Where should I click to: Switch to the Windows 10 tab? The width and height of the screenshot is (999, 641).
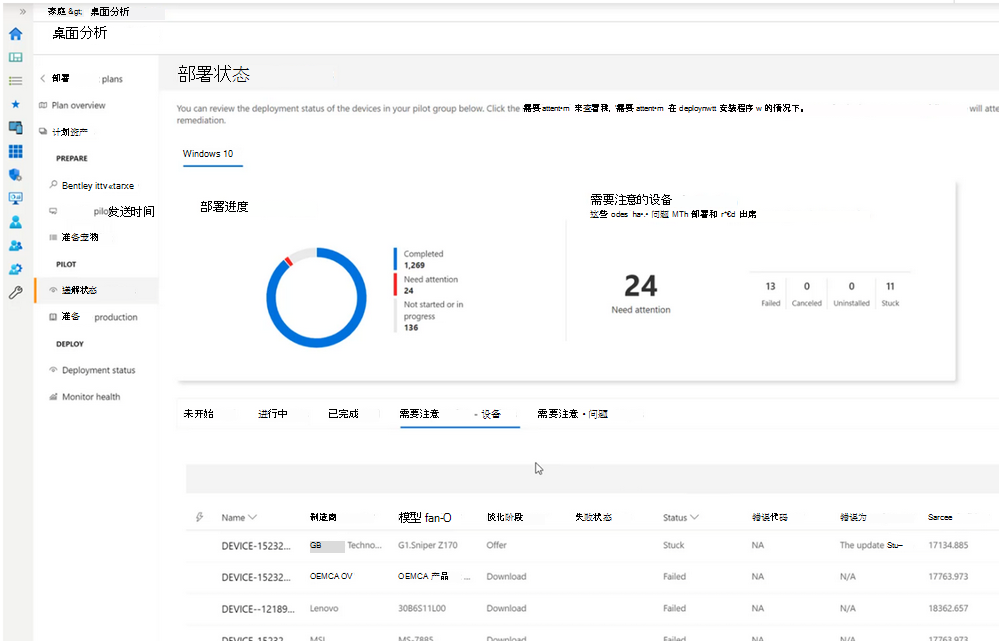210,154
